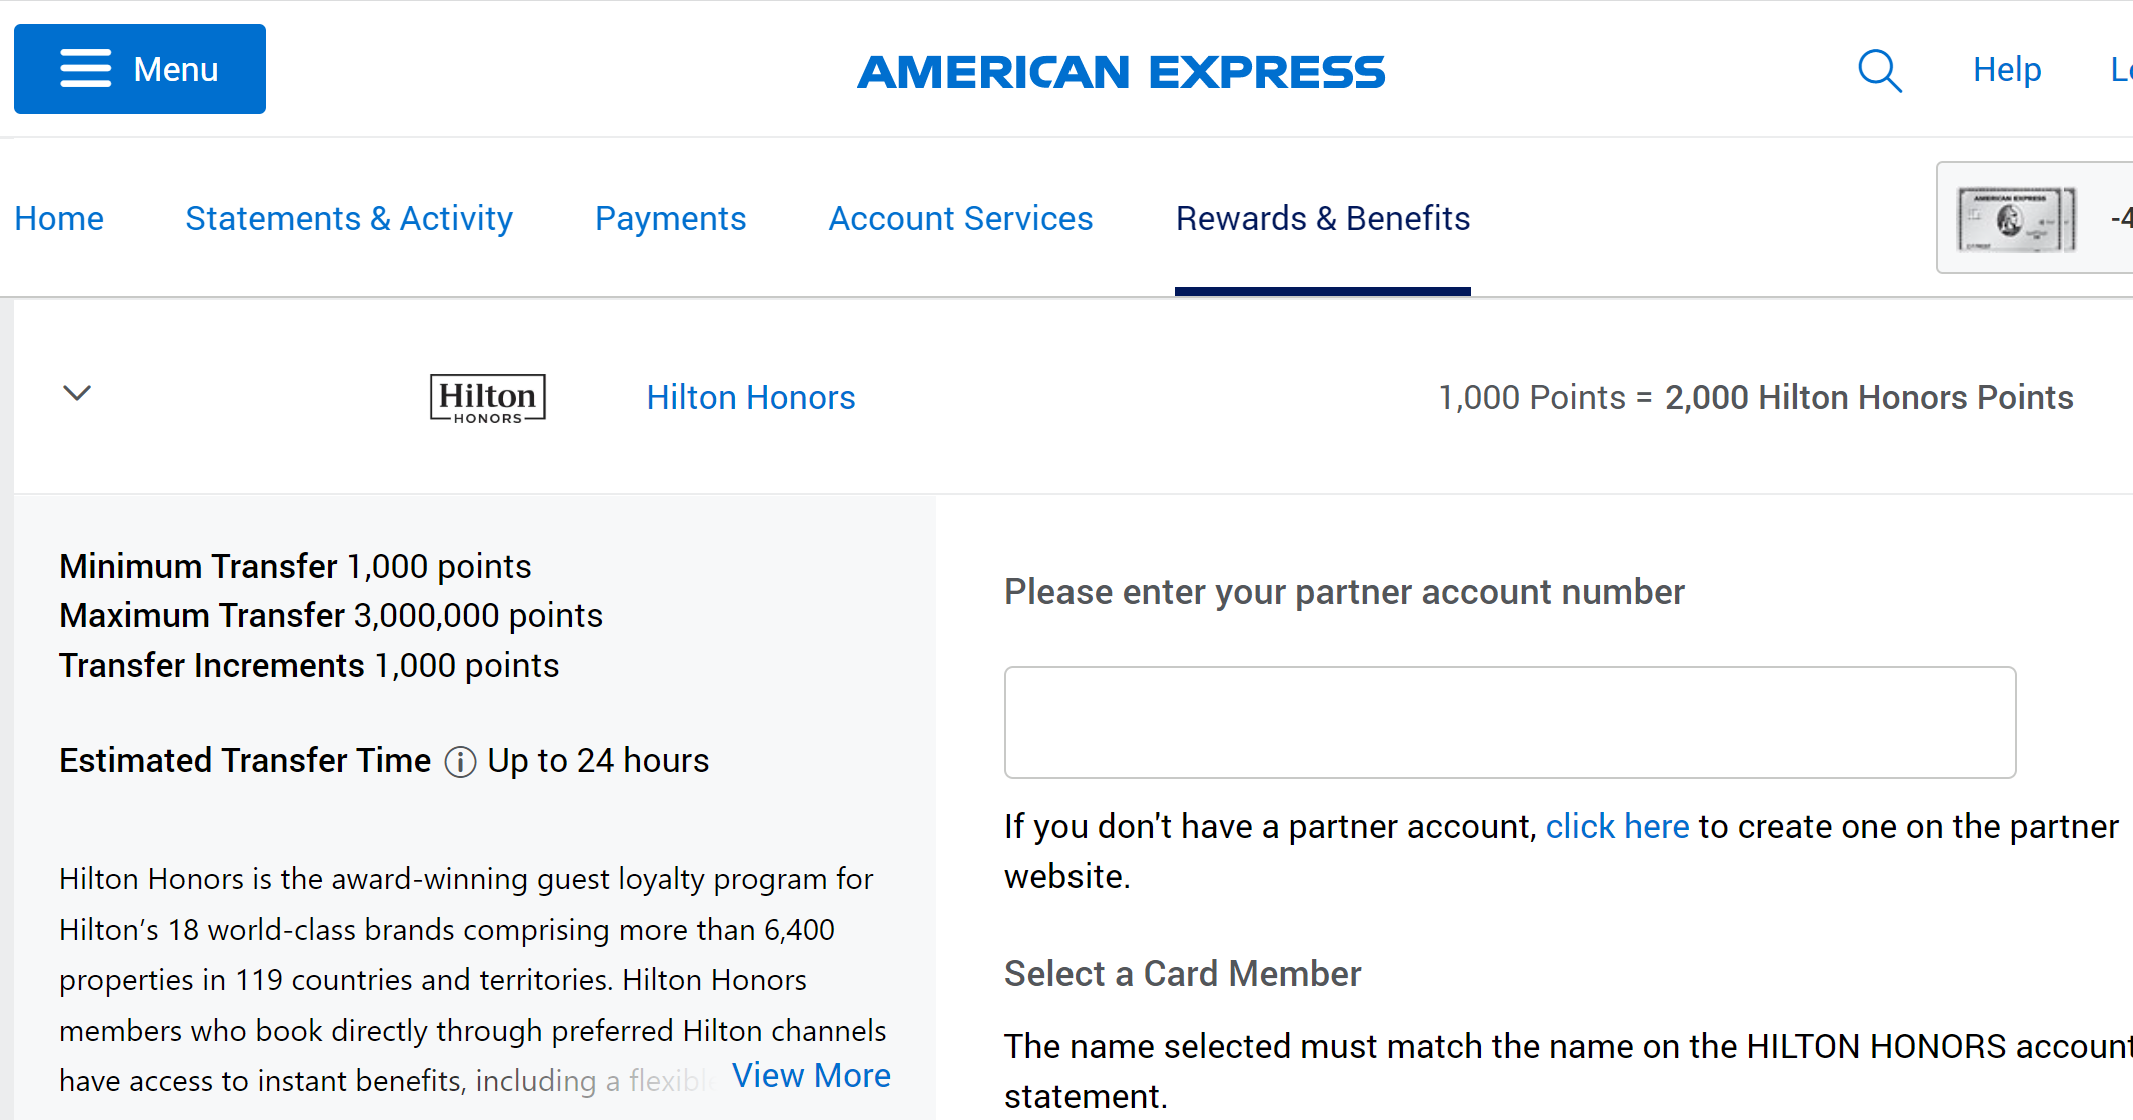Open the Hilton Honors program link
2133x1120 pixels.
[x=750, y=398]
